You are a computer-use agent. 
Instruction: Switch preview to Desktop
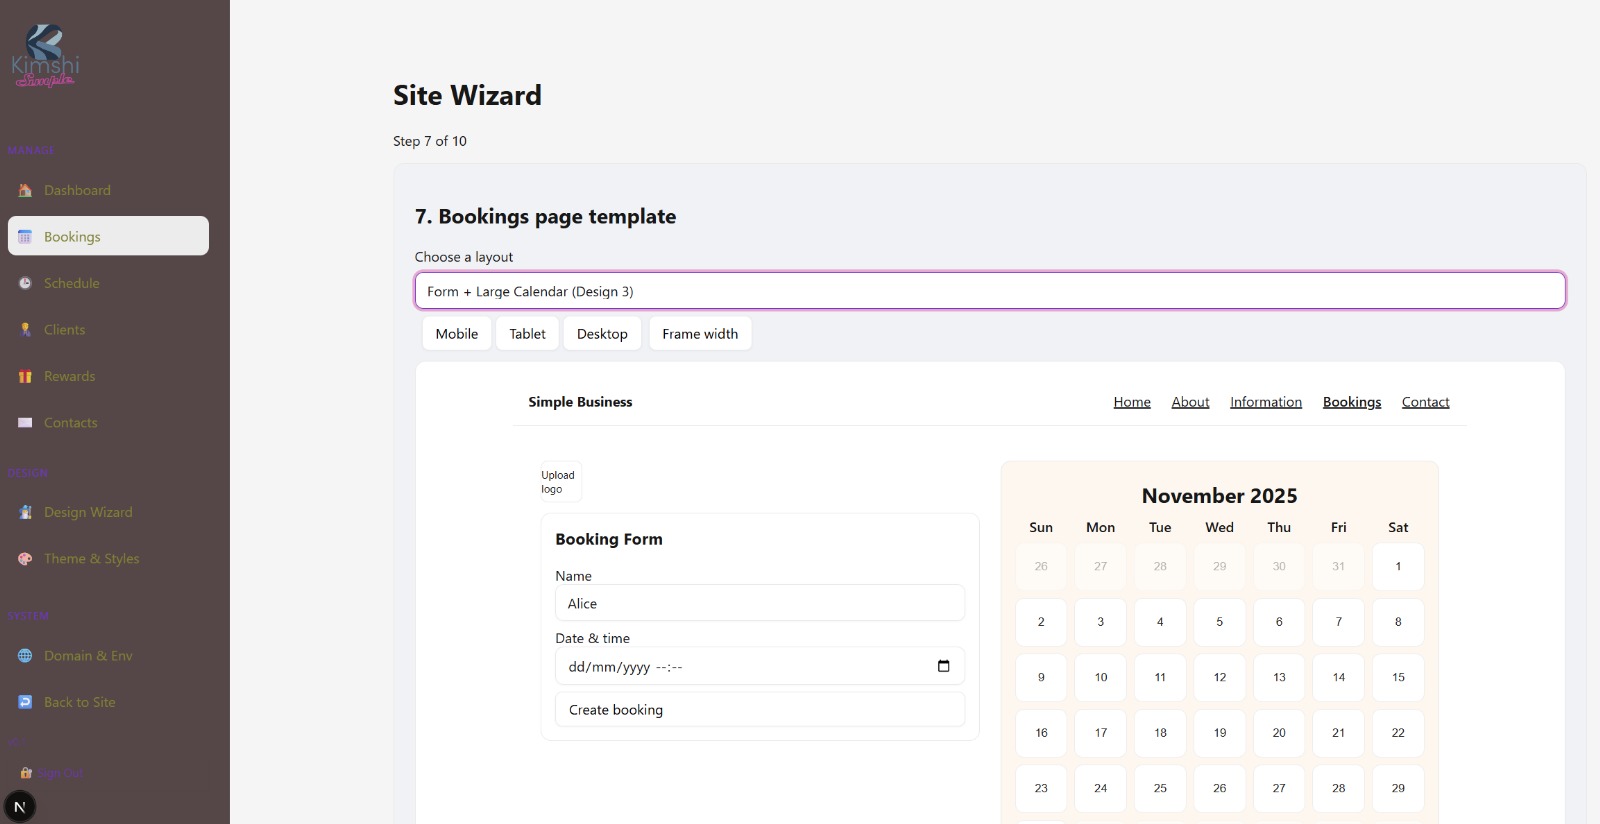coord(602,334)
